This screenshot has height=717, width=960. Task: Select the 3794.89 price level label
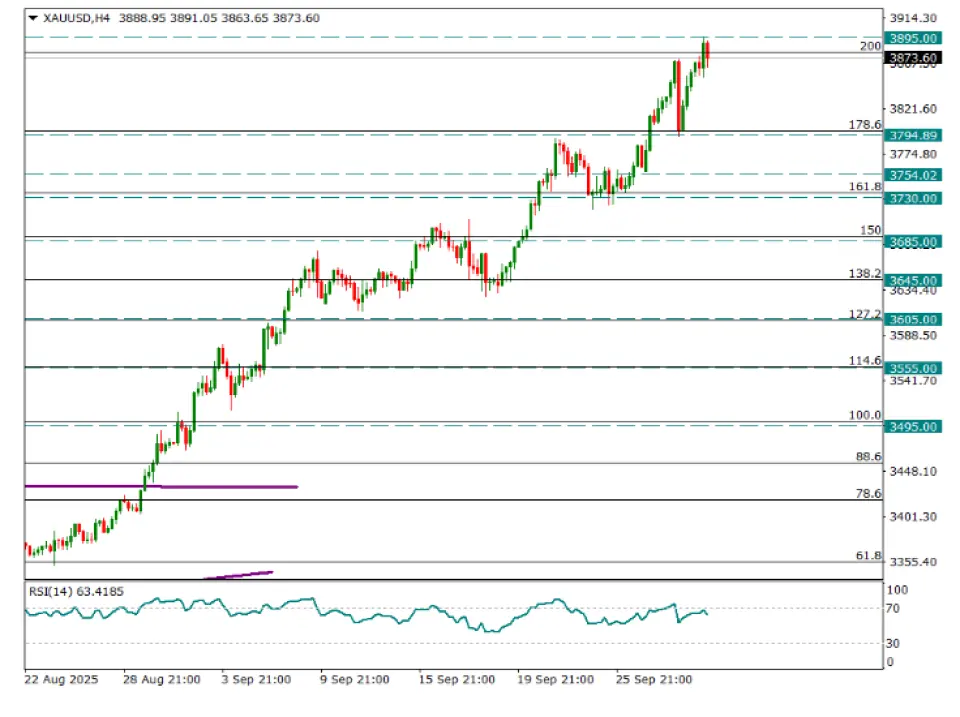(913, 135)
